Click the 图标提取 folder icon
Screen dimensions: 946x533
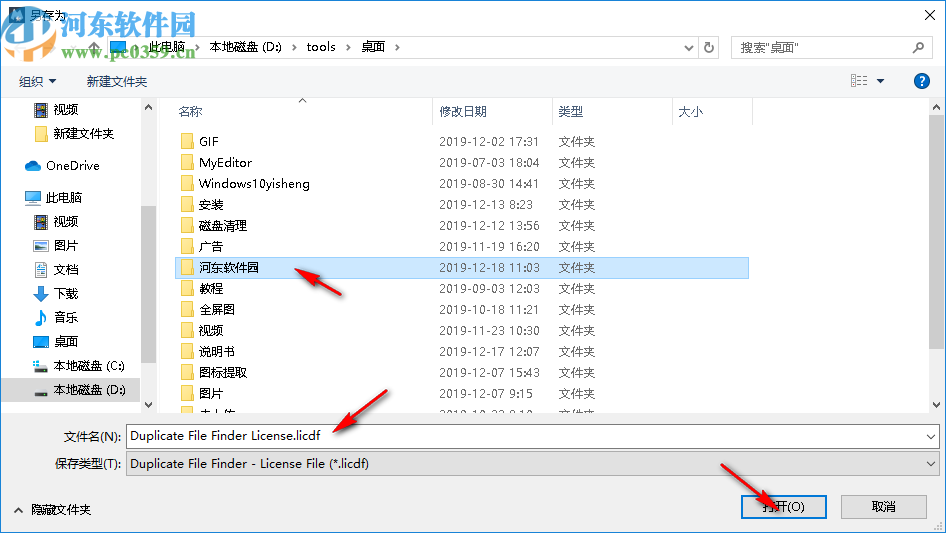click(187, 372)
